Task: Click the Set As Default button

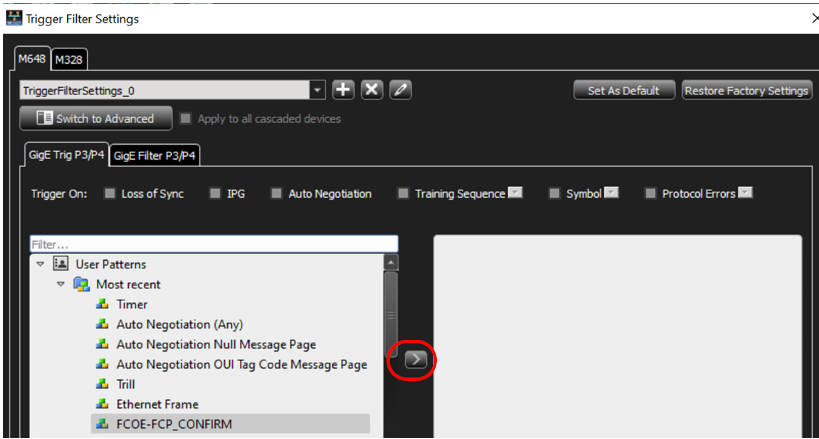Action: [x=624, y=90]
